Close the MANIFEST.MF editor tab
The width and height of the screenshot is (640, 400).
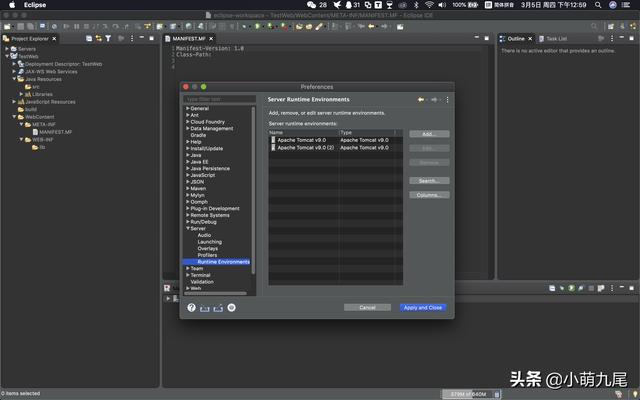[211, 39]
